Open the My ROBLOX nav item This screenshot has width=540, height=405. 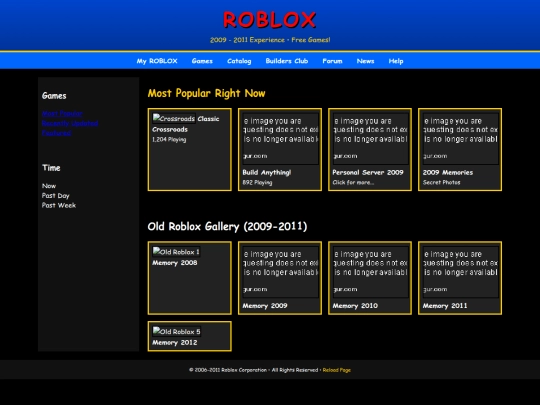(x=157, y=61)
